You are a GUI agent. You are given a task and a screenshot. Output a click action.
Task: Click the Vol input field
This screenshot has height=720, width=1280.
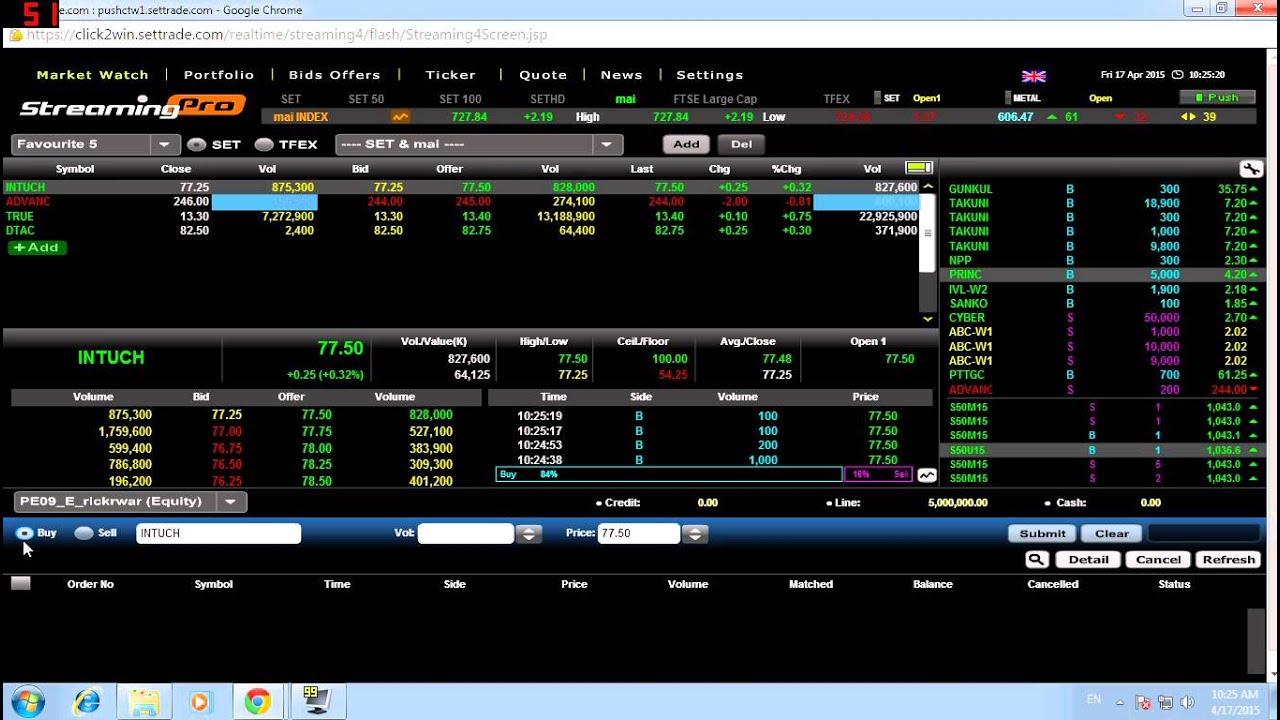click(466, 534)
